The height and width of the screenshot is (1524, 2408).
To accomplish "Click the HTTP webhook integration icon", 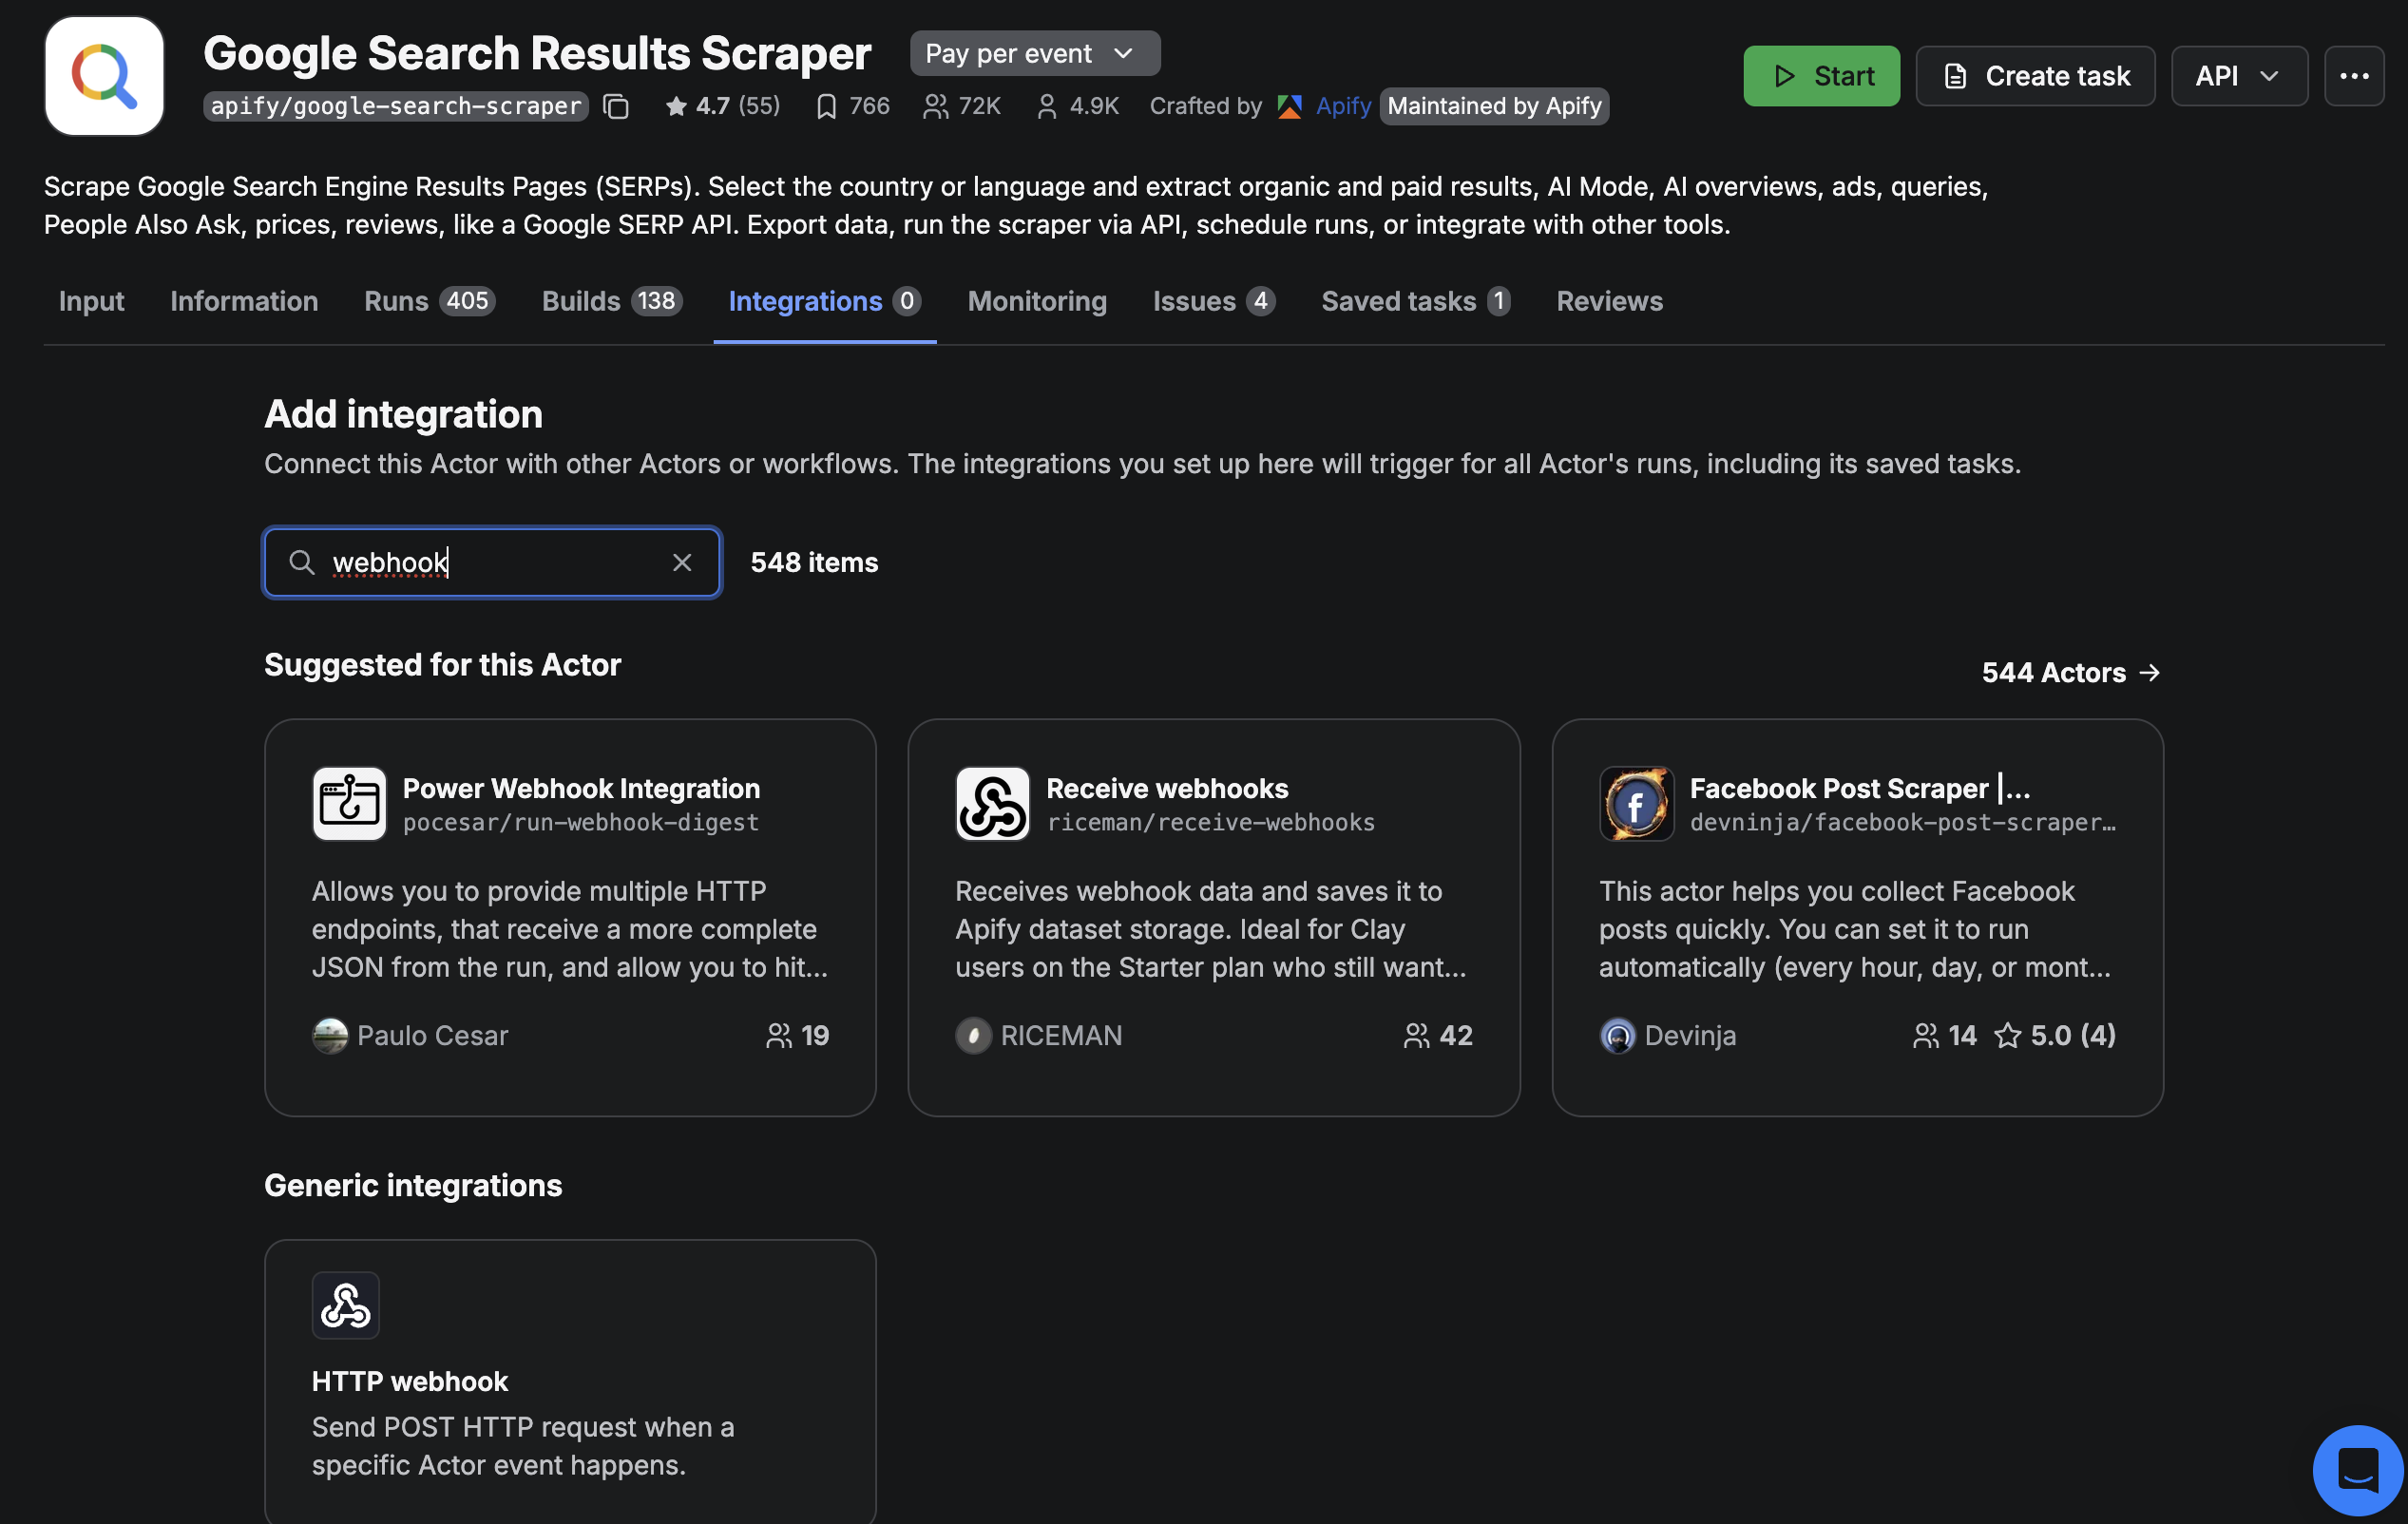I will 346,1305.
